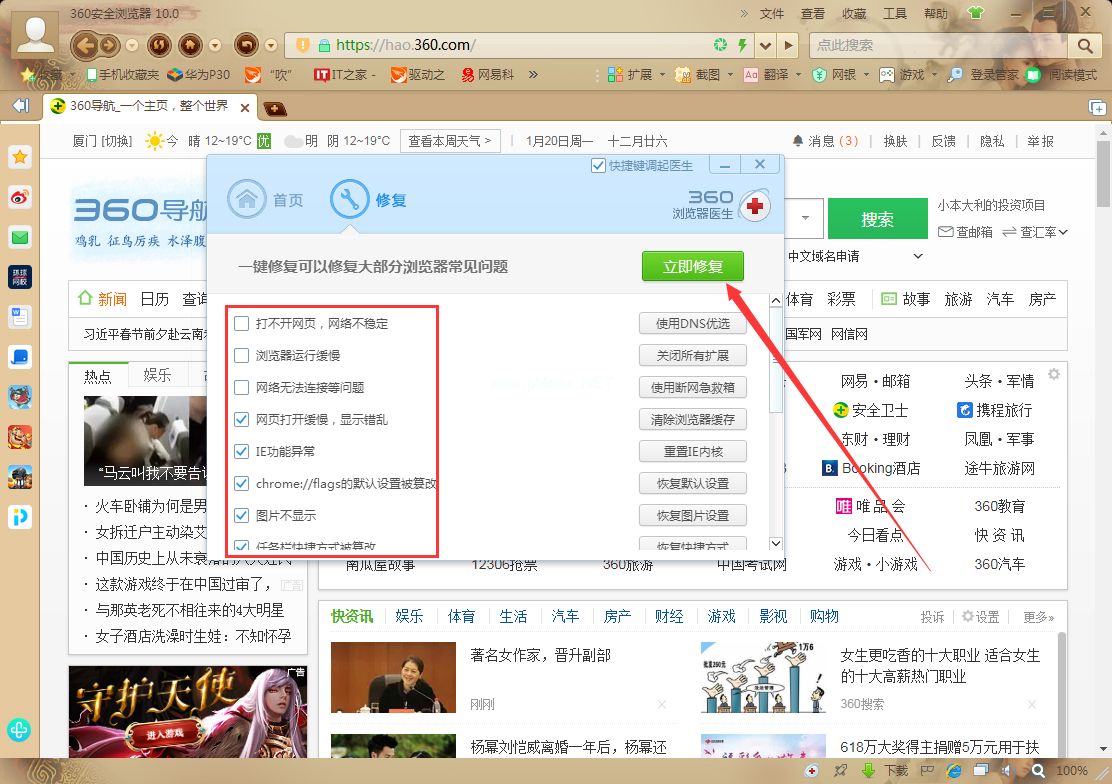The height and width of the screenshot is (784, 1112).
Task: Enable the 打不开网页，网络不稳定 checkbox
Action: click(x=240, y=322)
